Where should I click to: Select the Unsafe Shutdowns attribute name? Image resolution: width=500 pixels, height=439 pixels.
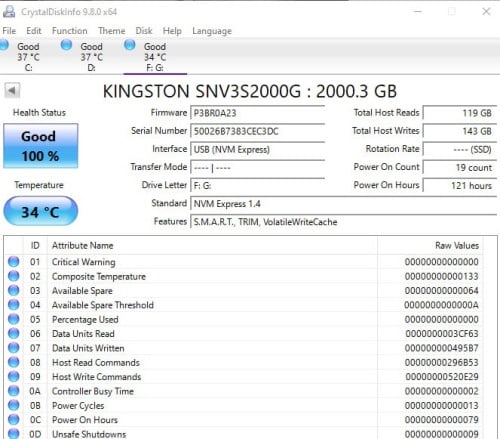point(89,434)
